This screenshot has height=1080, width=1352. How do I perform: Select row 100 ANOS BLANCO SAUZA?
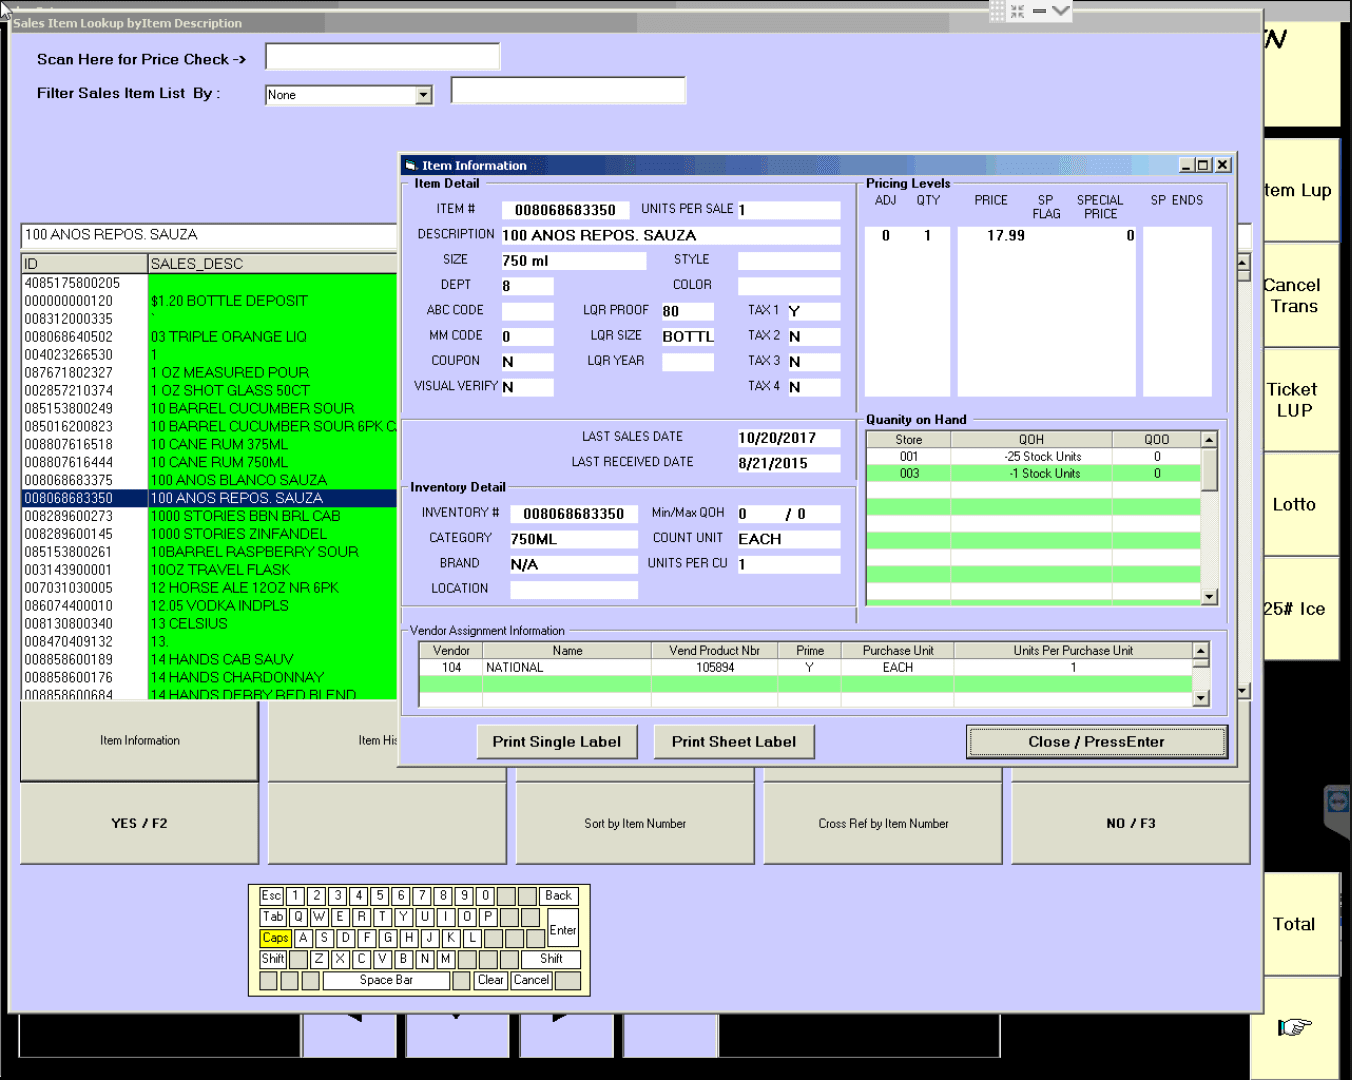pyautogui.click(x=209, y=480)
